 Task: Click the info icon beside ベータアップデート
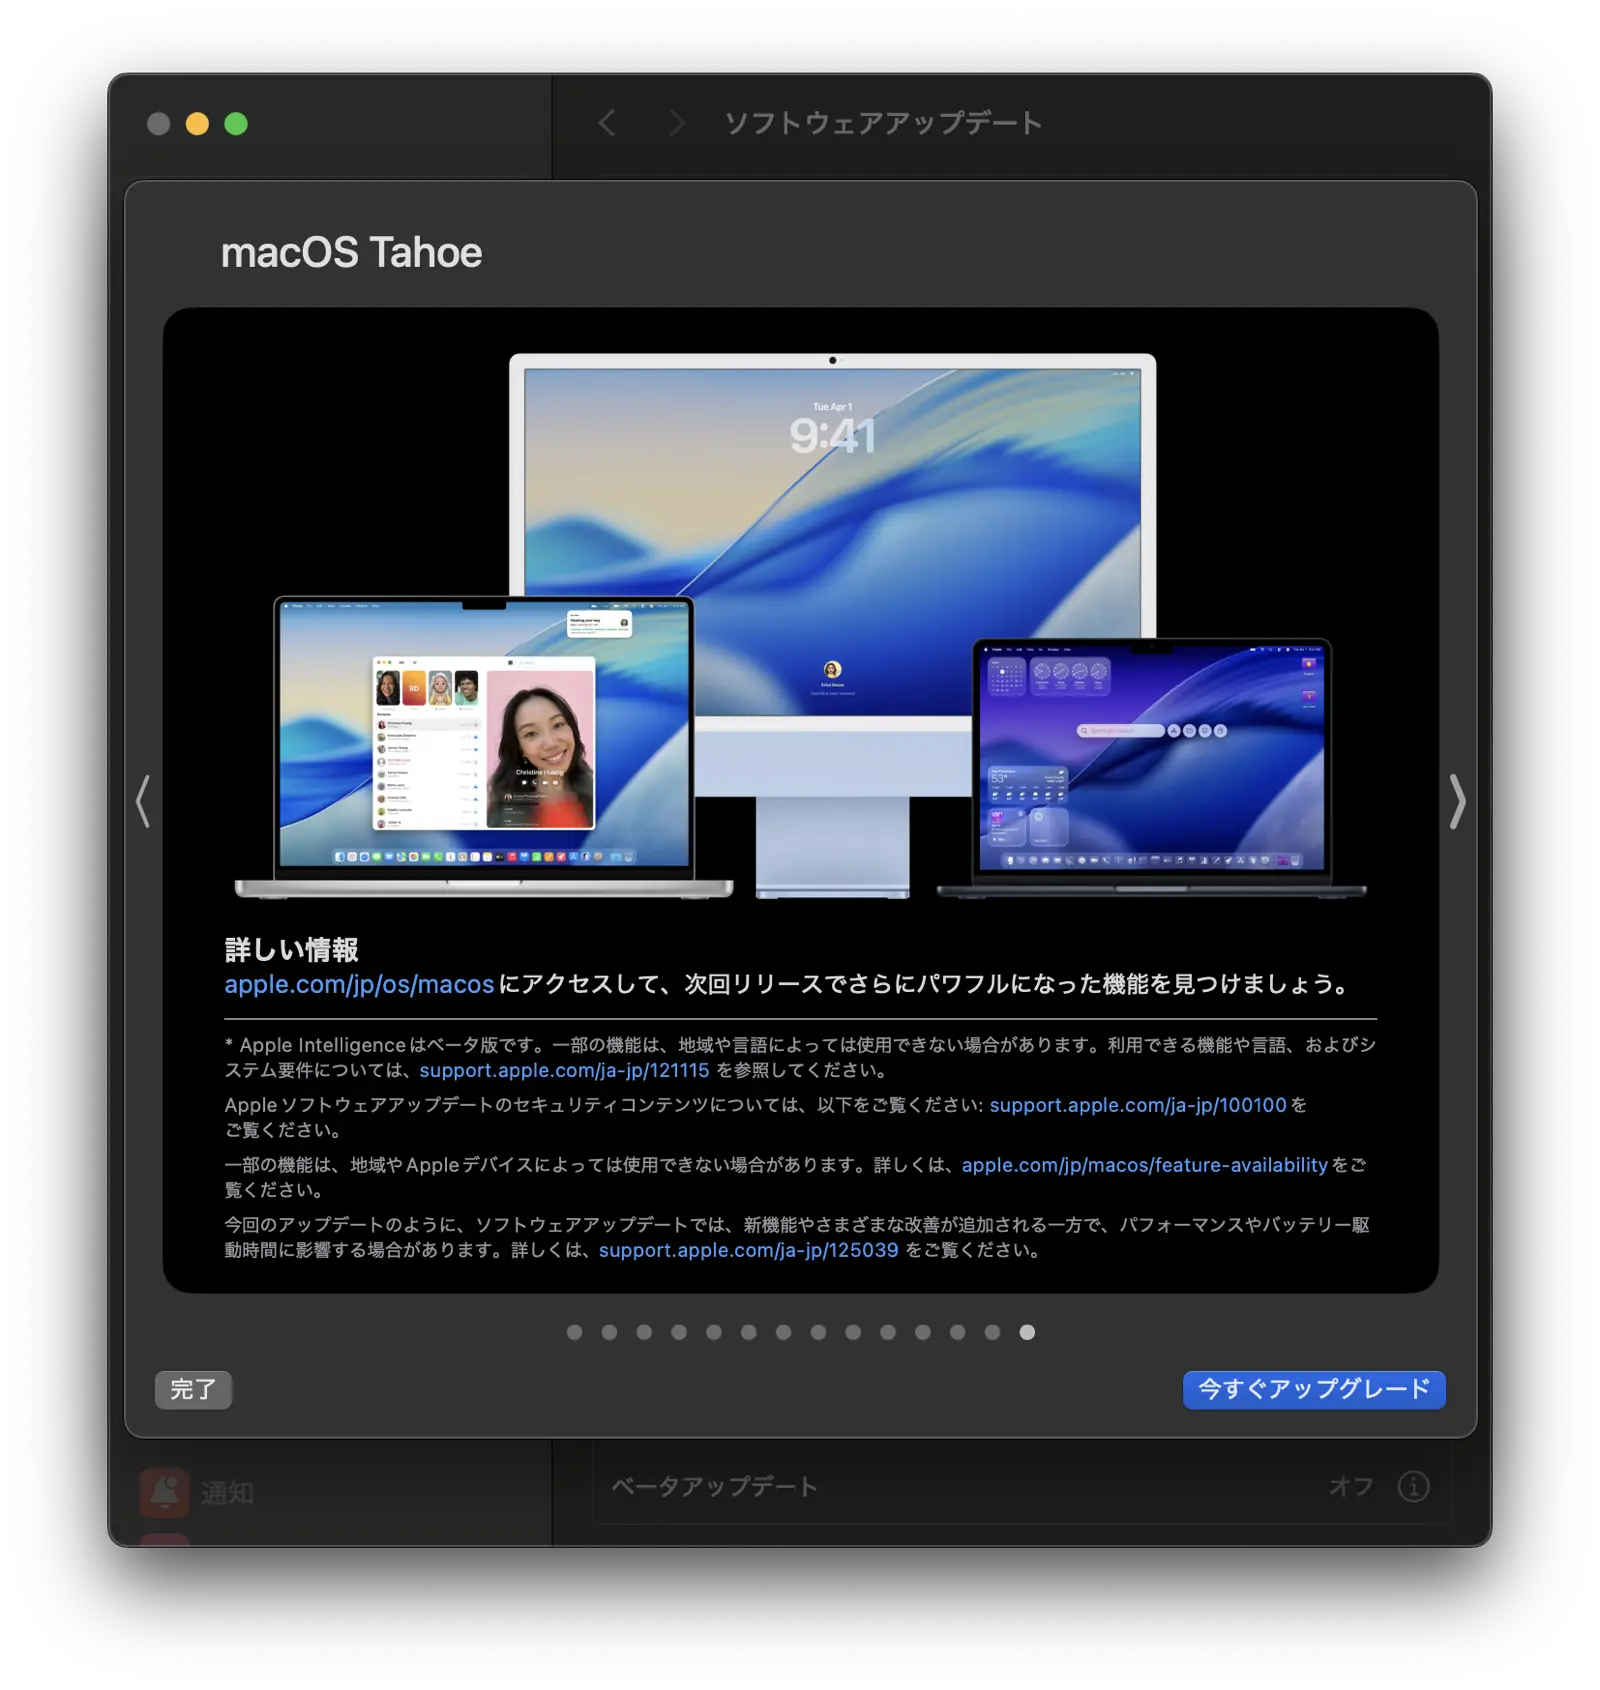1413,1486
